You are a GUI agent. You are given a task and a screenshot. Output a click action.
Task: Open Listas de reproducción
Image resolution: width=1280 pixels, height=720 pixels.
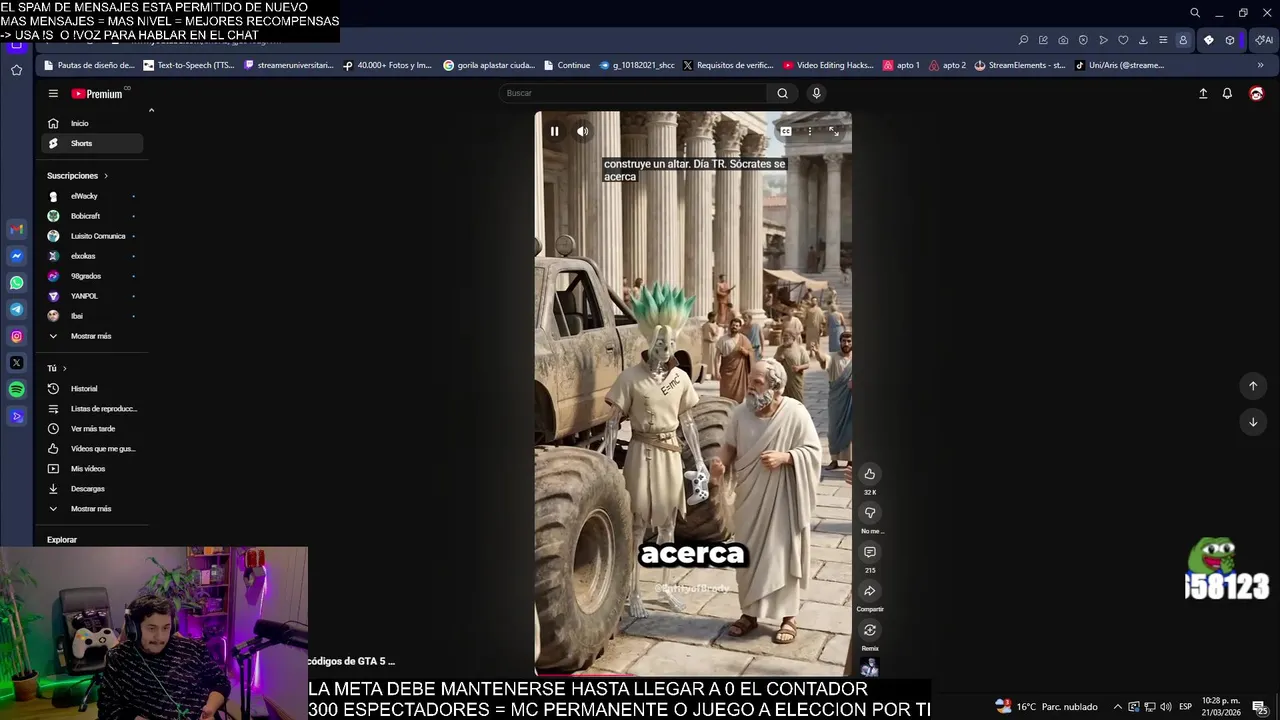pos(92,408)
